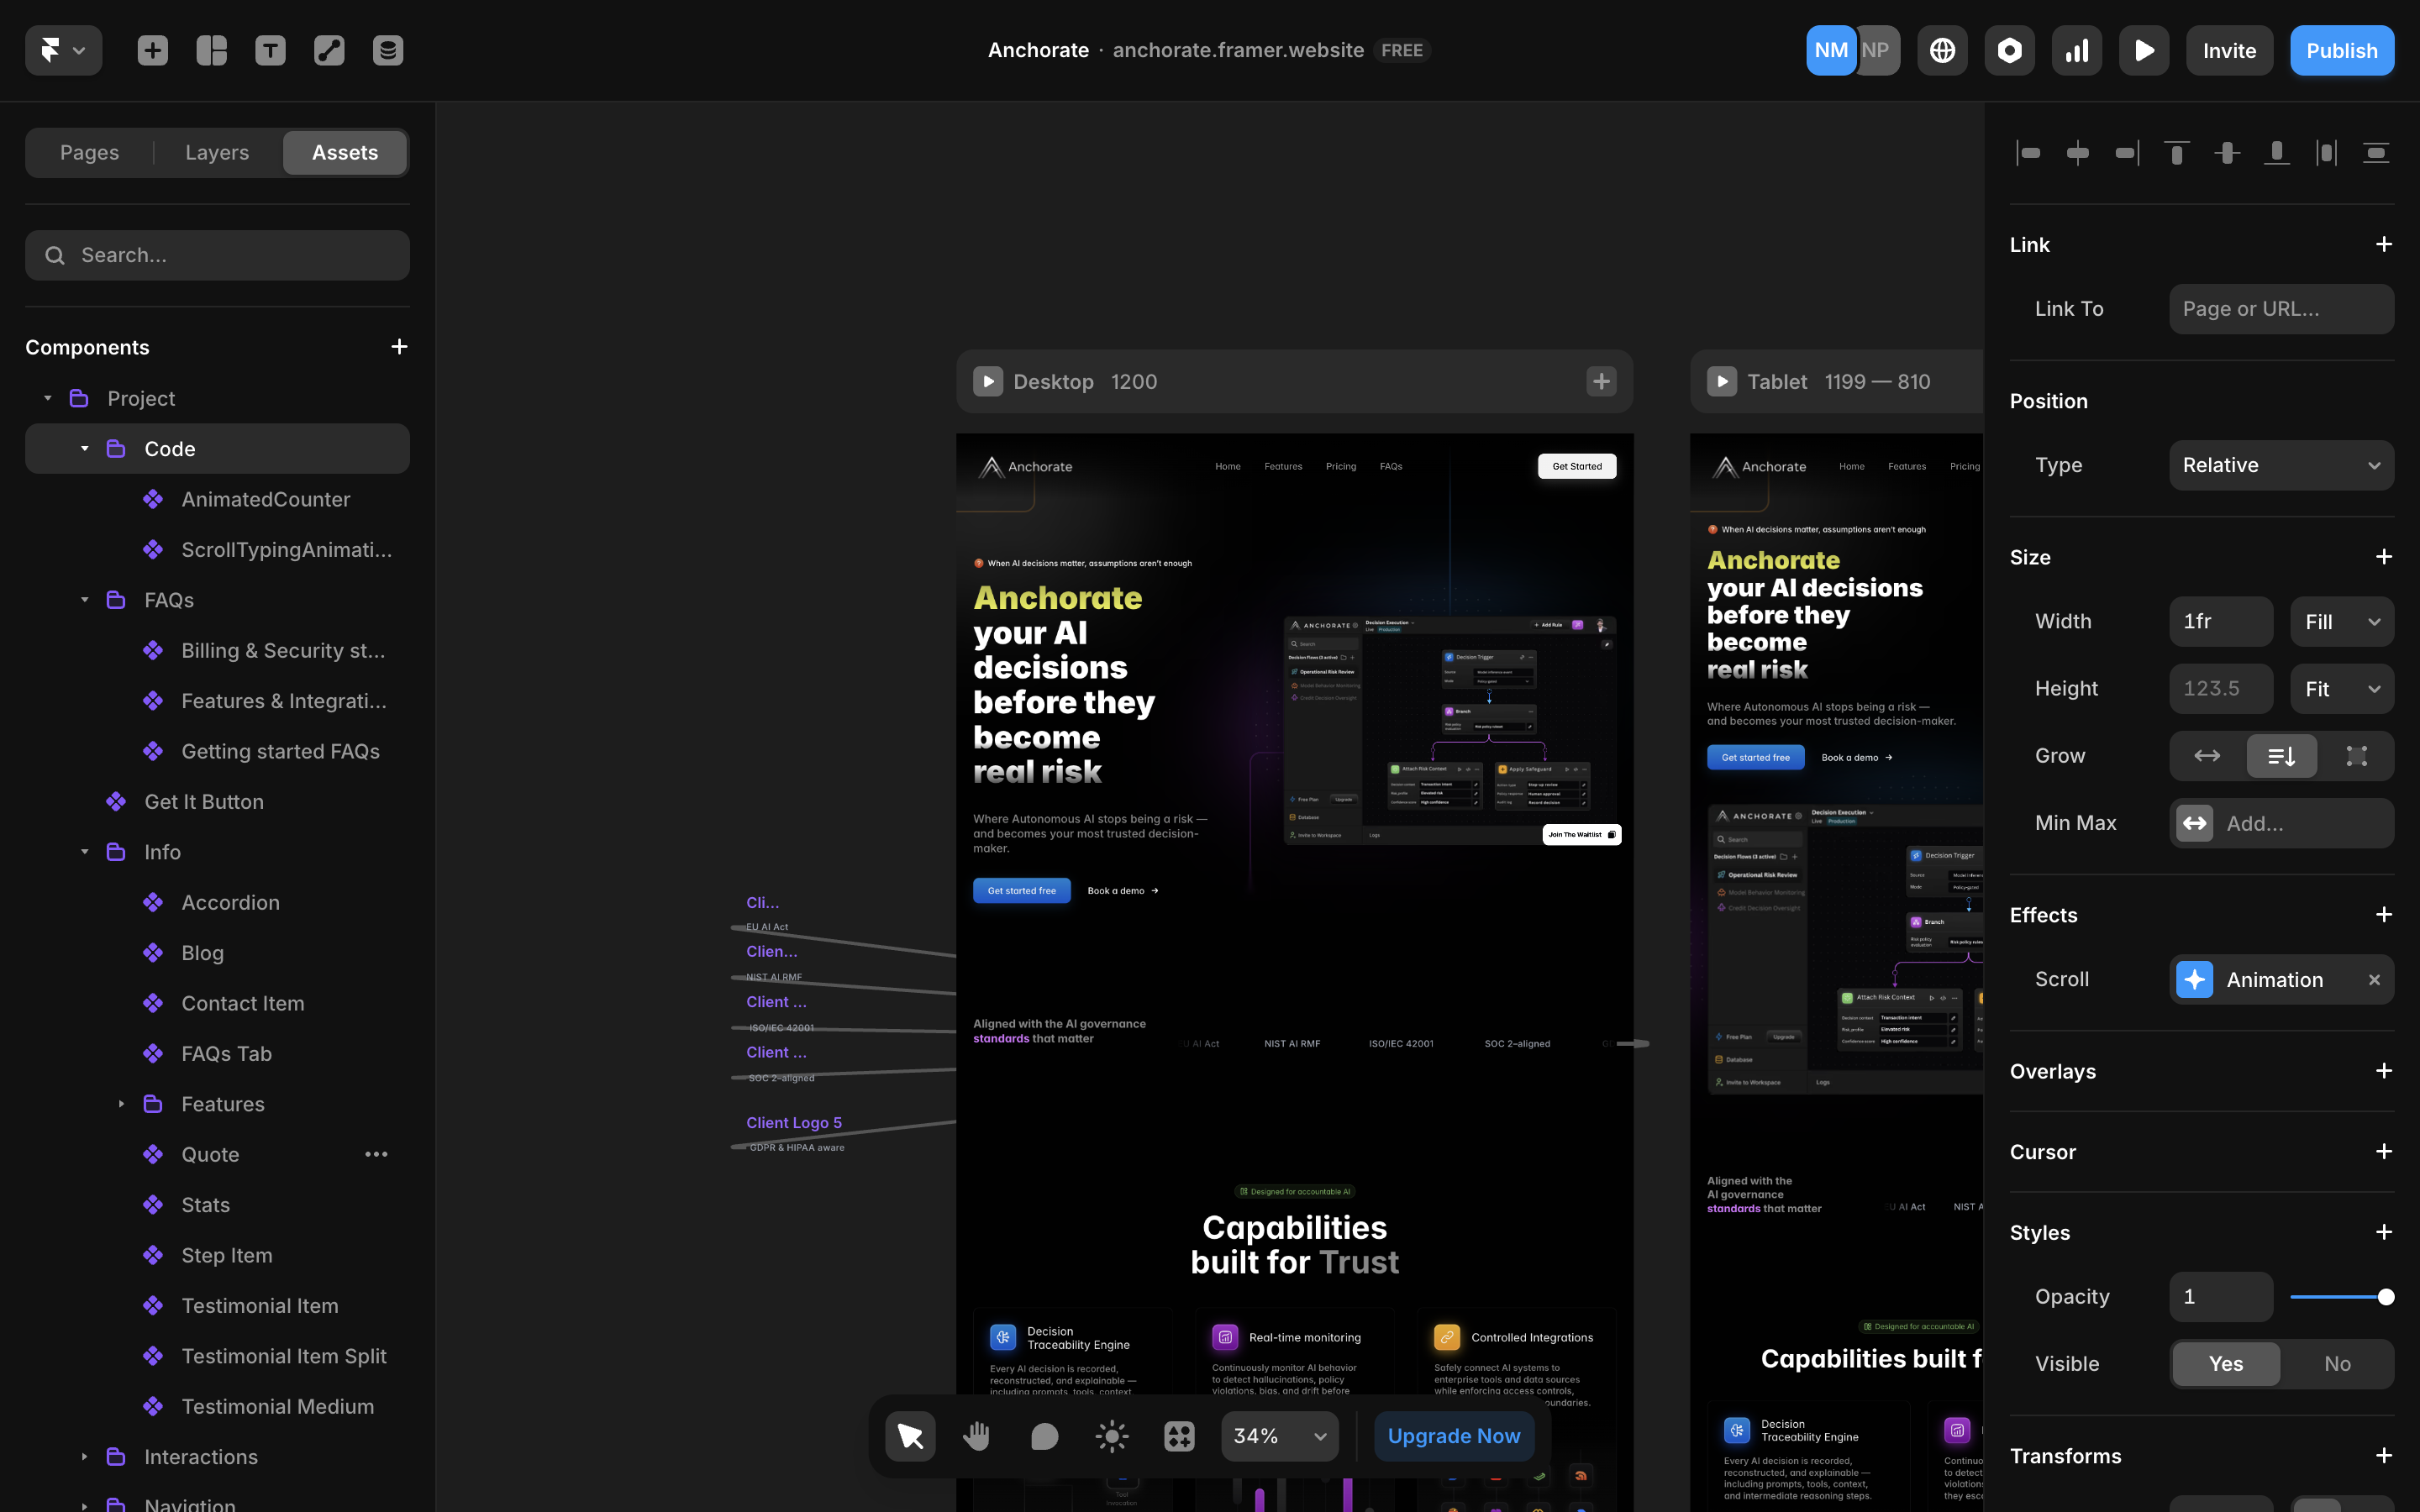The width and height of the screenshot is (2420, 1512).
Task: Switch to the Layers tab
Action: click(x=216, y=152)
